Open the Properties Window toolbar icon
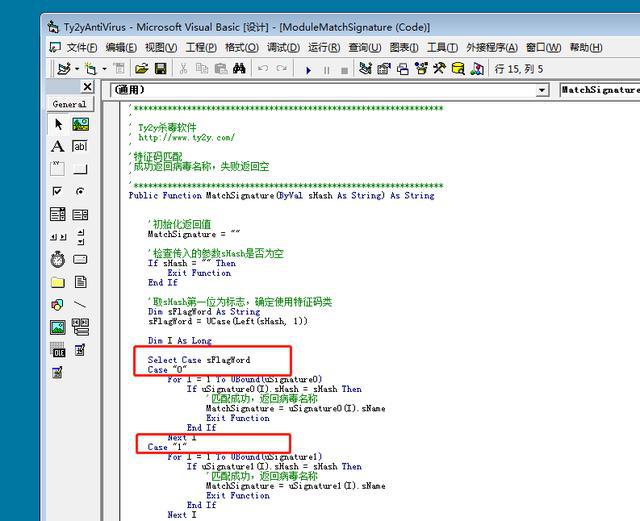 pyautogui.click(x=384, y=69)
